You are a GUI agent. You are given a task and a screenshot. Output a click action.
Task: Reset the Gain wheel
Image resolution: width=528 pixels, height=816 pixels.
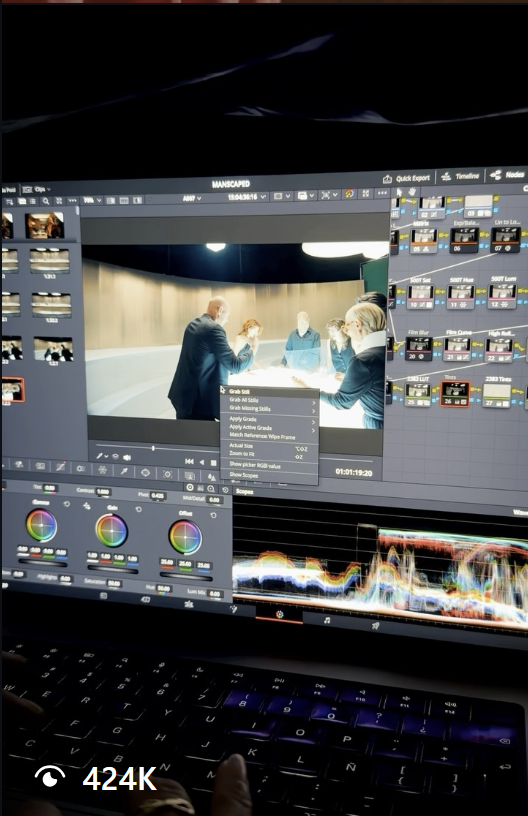[x=138, y=509]
